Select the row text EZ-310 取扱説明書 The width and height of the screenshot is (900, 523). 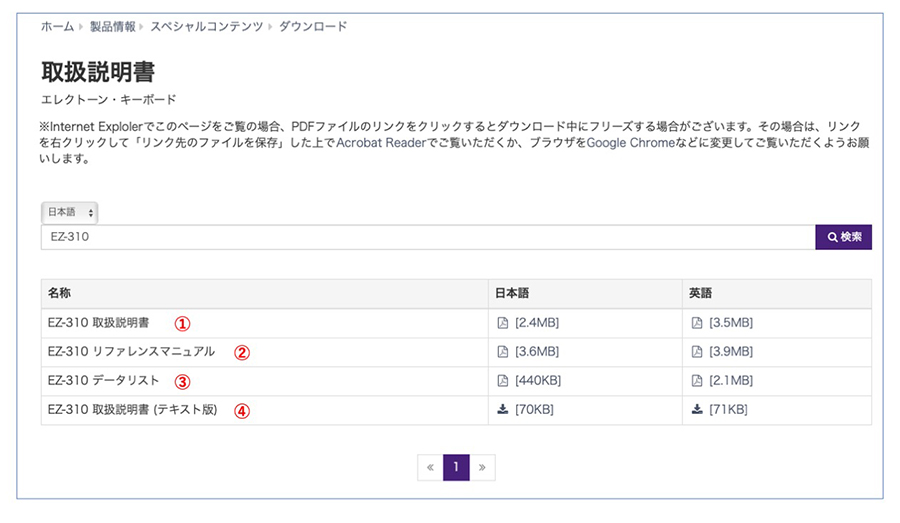98,323
